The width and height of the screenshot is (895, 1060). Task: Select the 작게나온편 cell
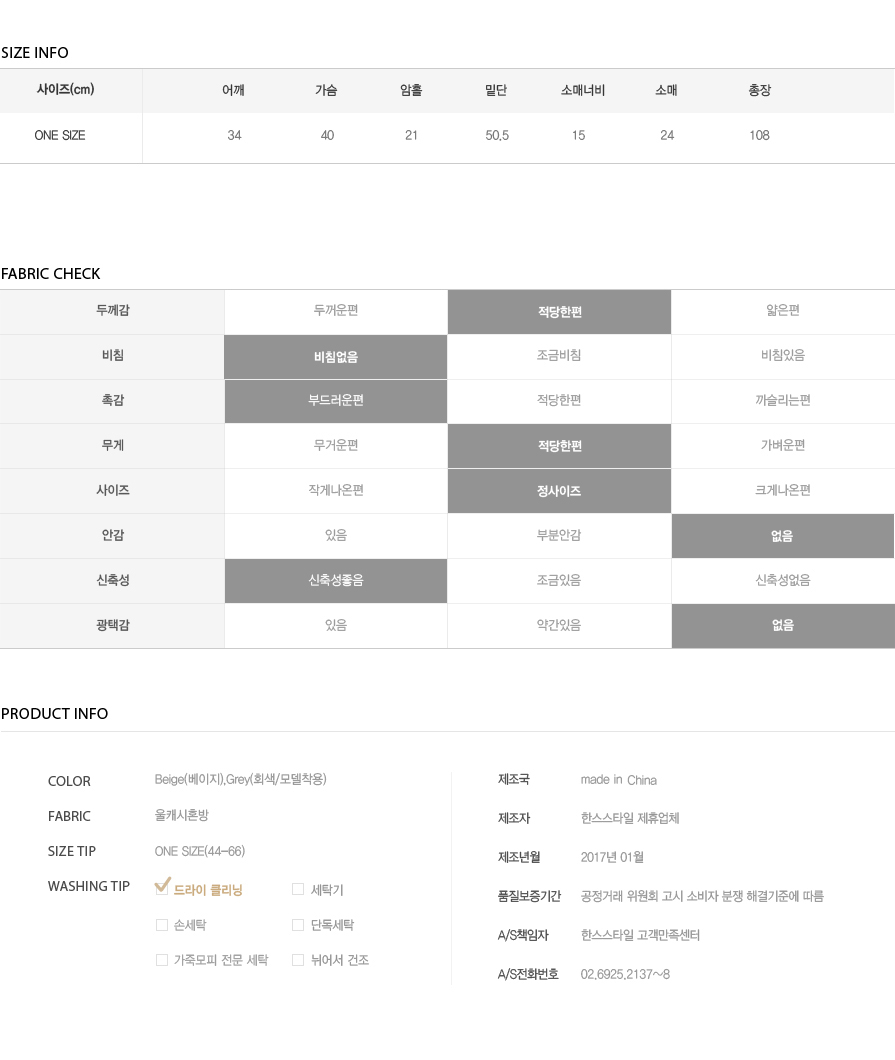coord(336,491)
